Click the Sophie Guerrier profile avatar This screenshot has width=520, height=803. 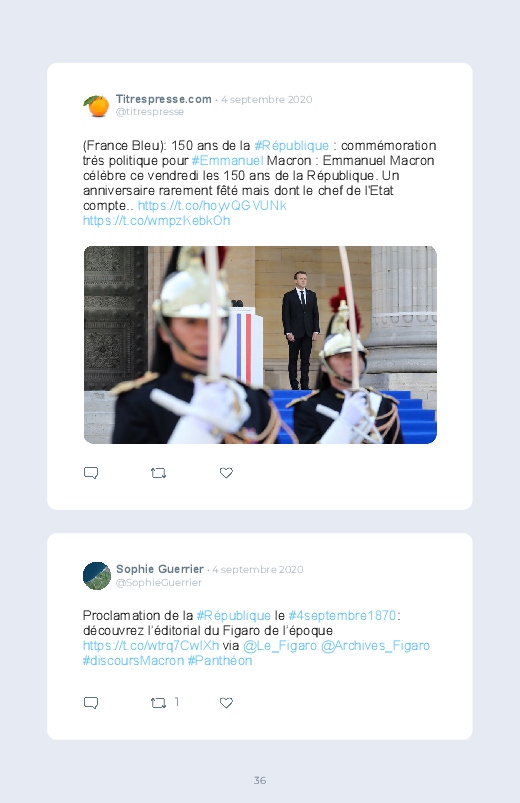(x=97, y=576)
